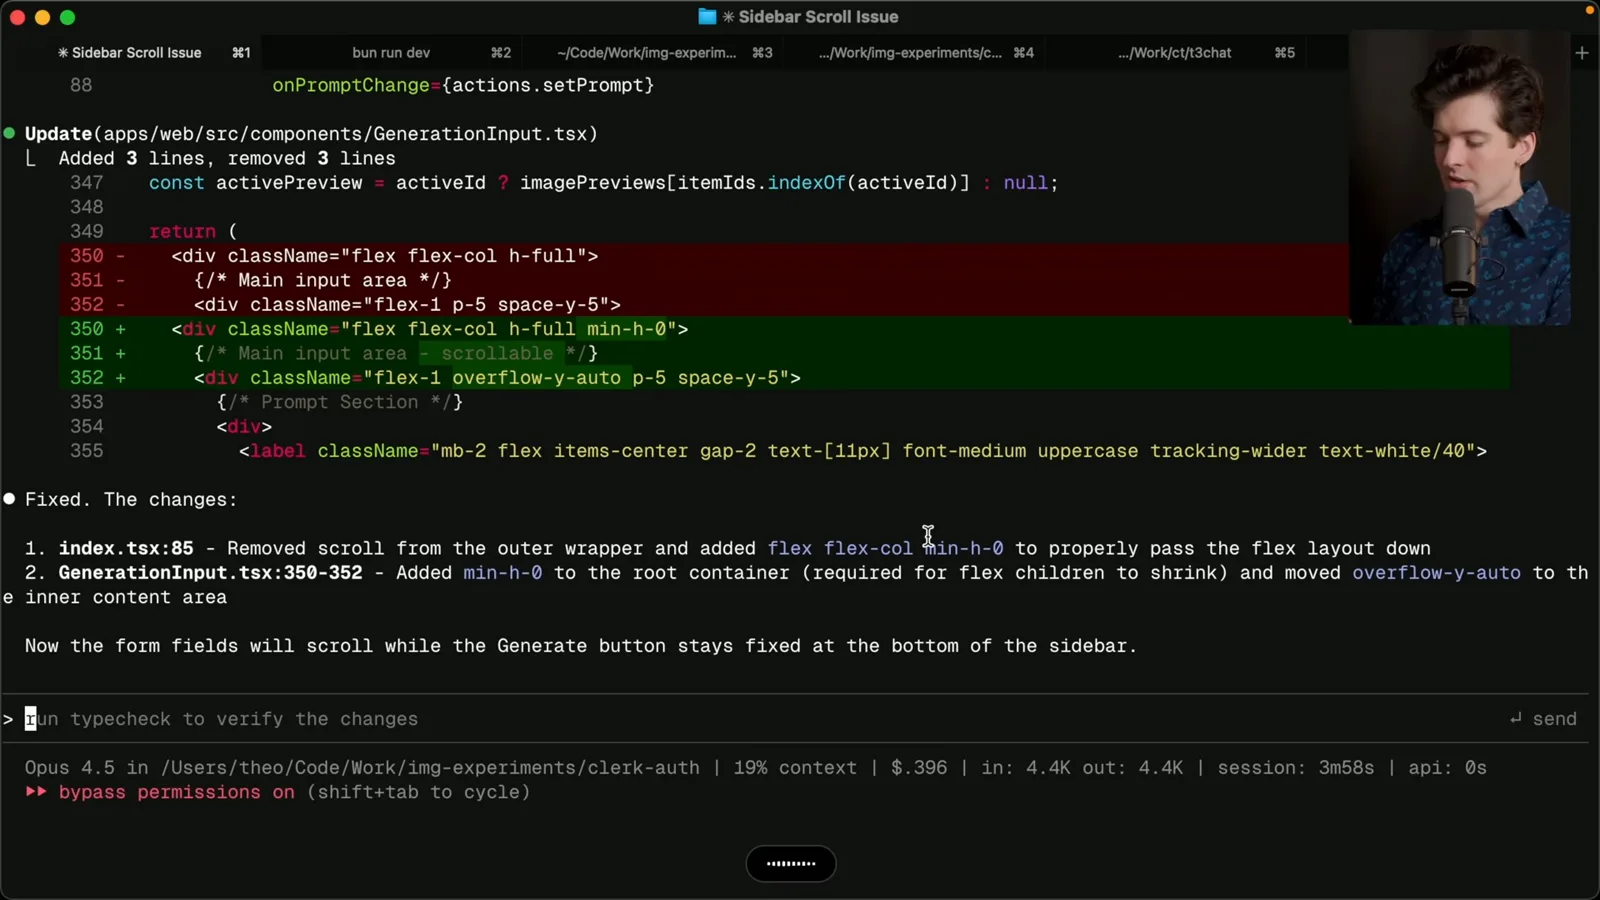Click bypass permissions on status text
This screenshot has height=900, width=1600.
(x=176, y=792)
